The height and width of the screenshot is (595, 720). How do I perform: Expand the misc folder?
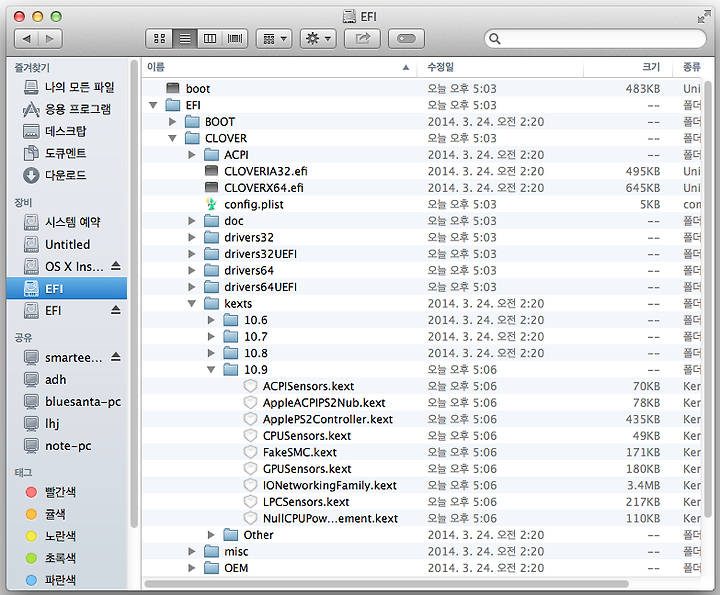pos(192,551)
